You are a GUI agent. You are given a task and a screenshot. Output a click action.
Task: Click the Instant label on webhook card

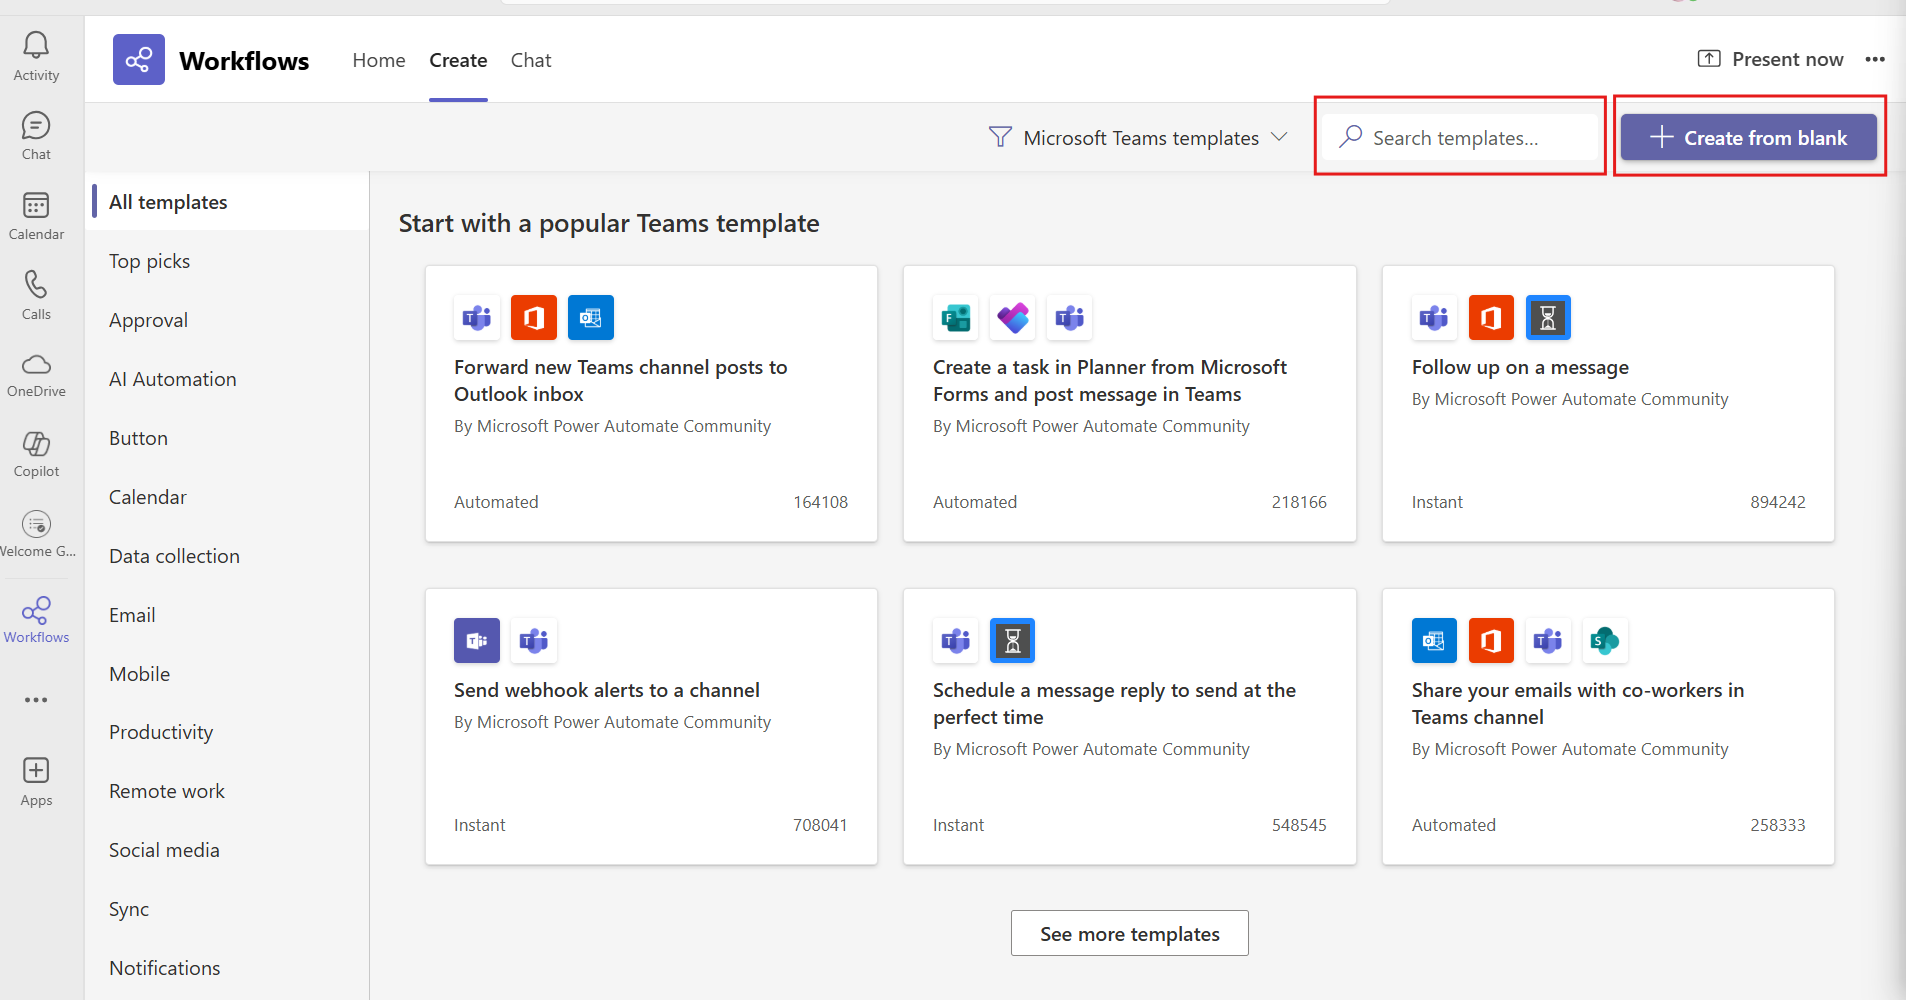tap(480, 825)
